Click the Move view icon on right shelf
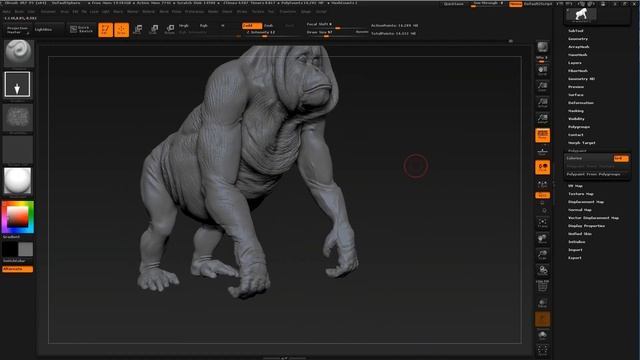The height and width of the screenshot is (360, 640). tap(542, 239)
